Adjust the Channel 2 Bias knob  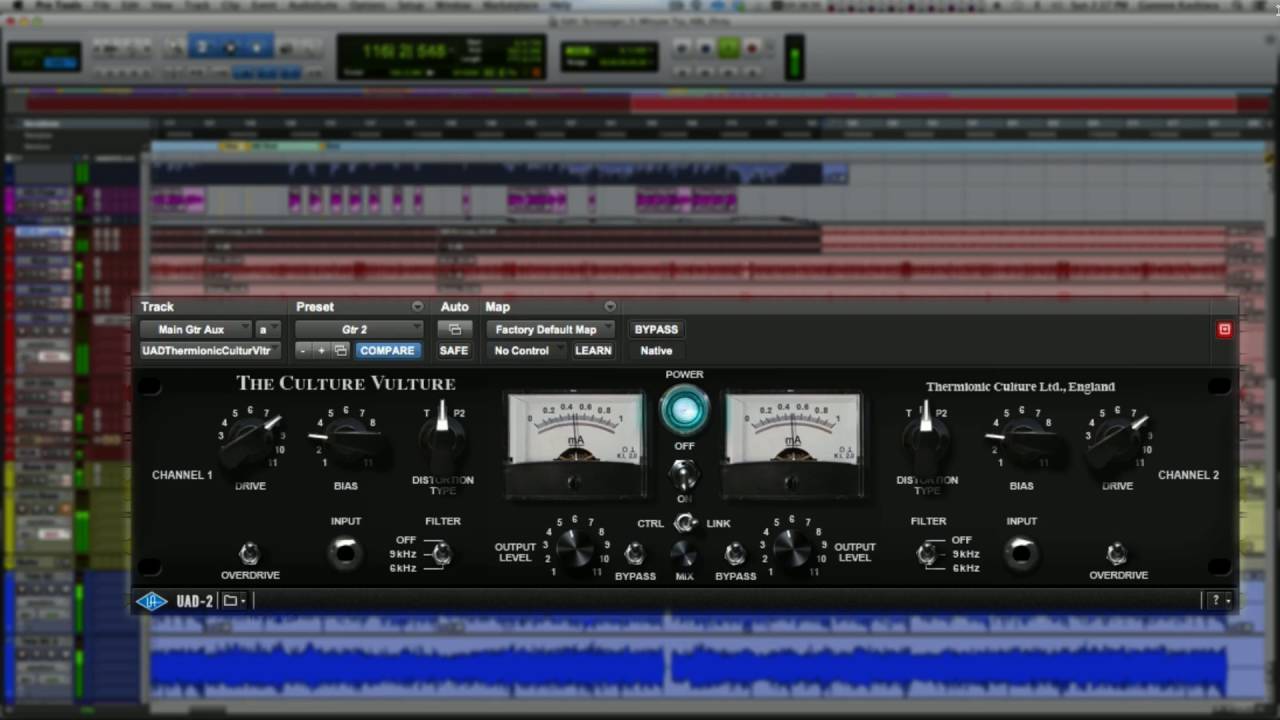[1022, 441]
